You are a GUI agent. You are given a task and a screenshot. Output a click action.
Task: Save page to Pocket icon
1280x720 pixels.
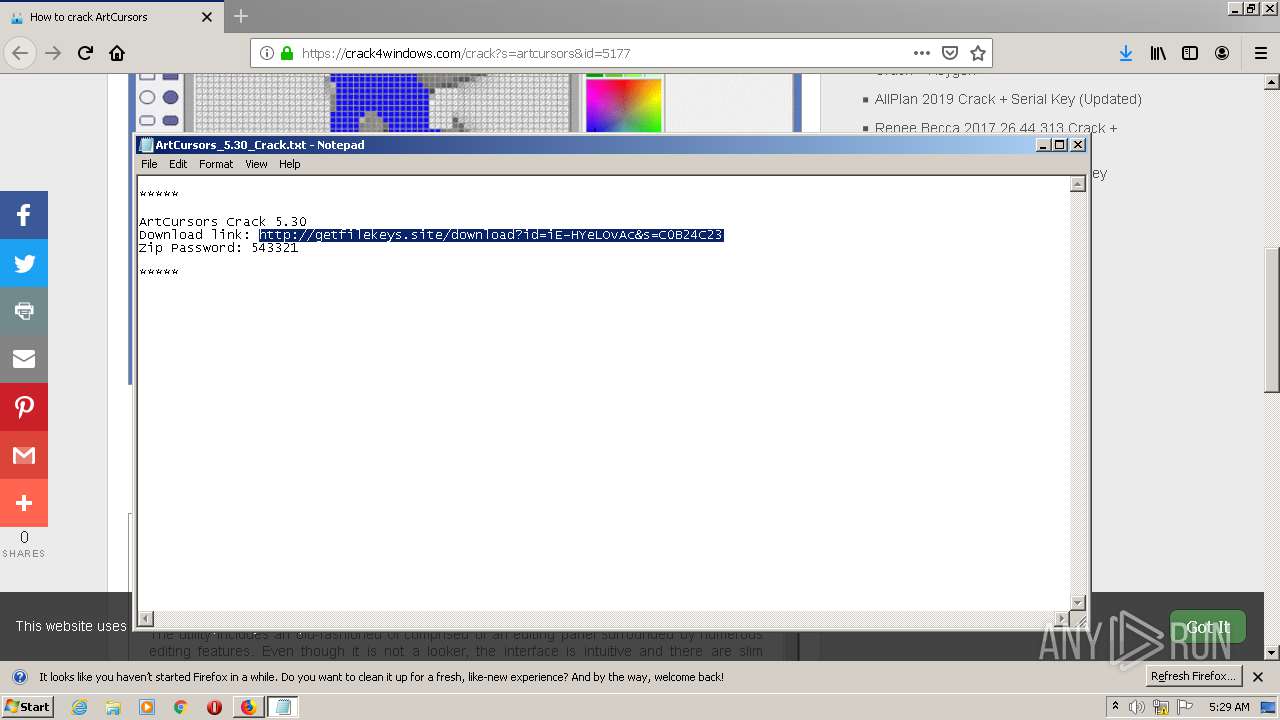click(x=950, y=53)
